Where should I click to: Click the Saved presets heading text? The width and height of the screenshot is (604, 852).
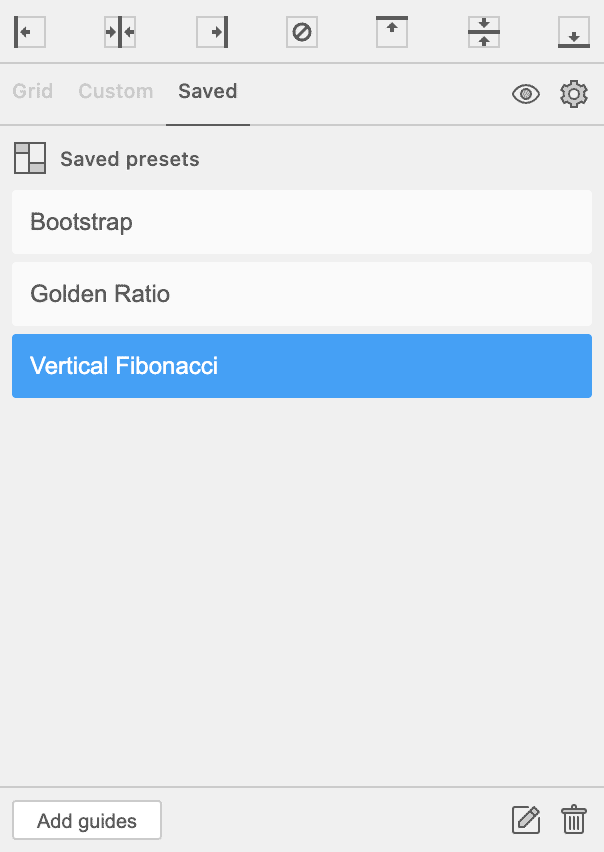[x=130, y=159]
